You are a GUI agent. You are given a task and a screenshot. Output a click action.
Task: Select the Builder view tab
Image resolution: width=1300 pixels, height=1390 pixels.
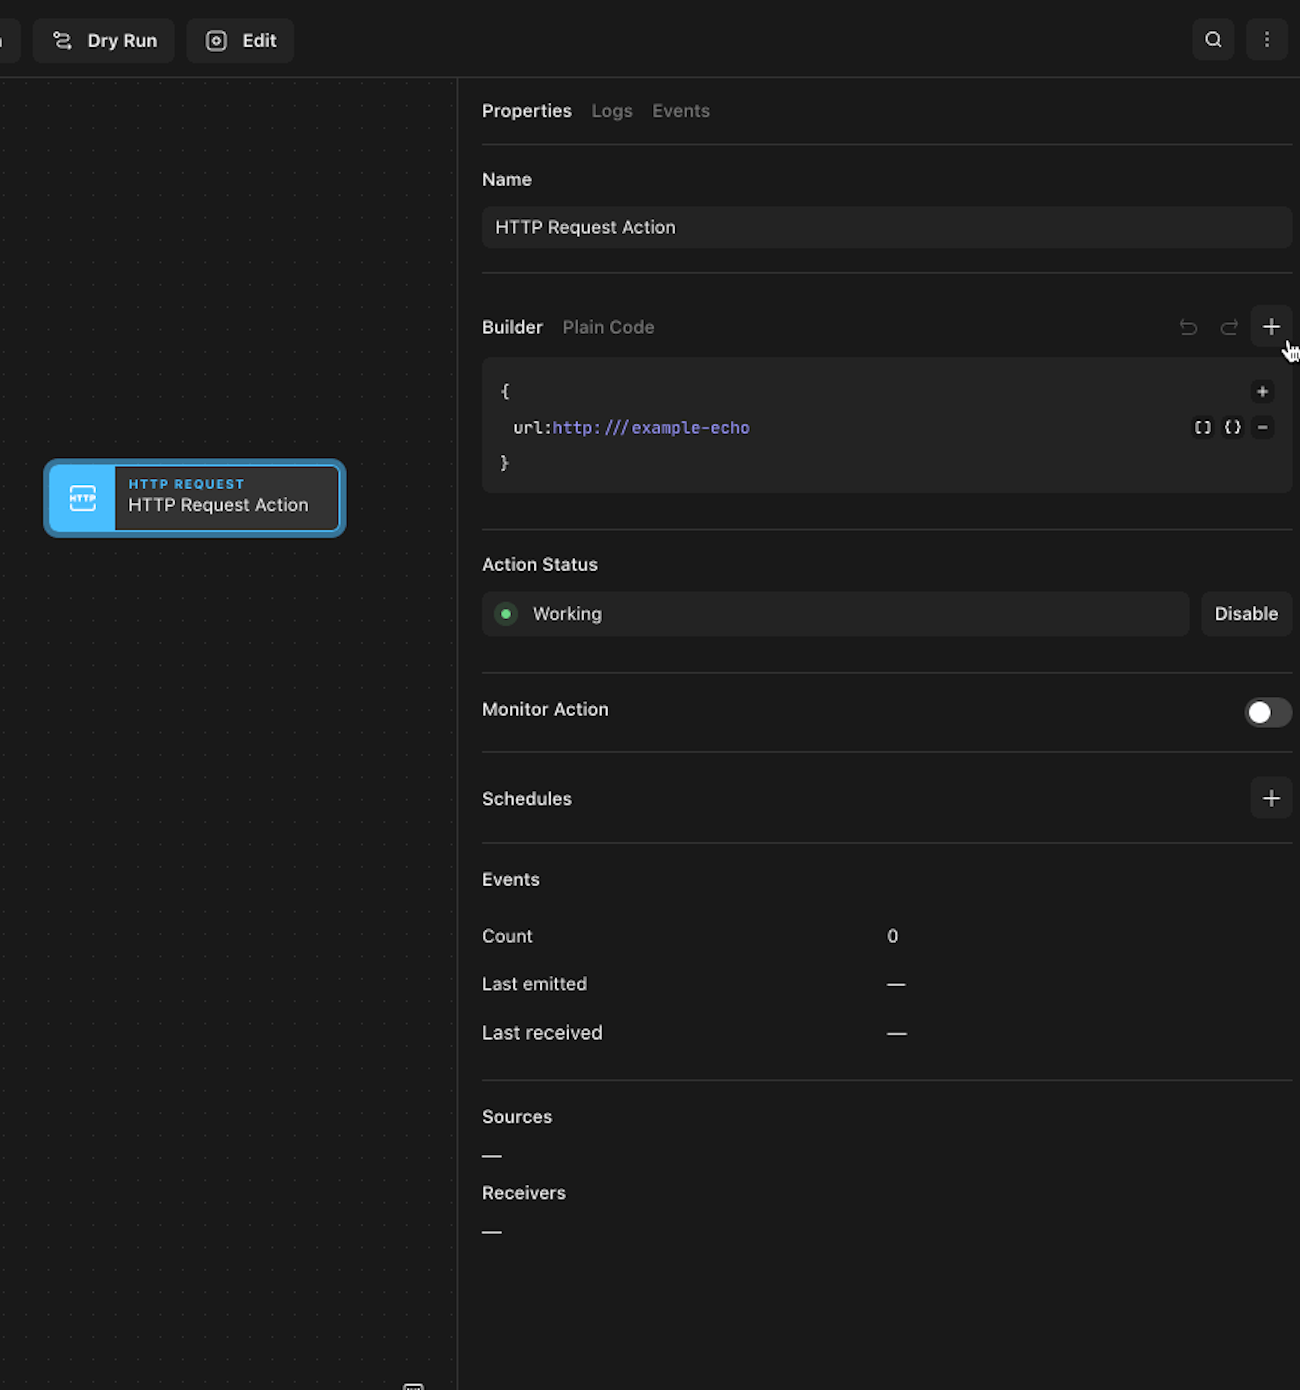(512, 327)
